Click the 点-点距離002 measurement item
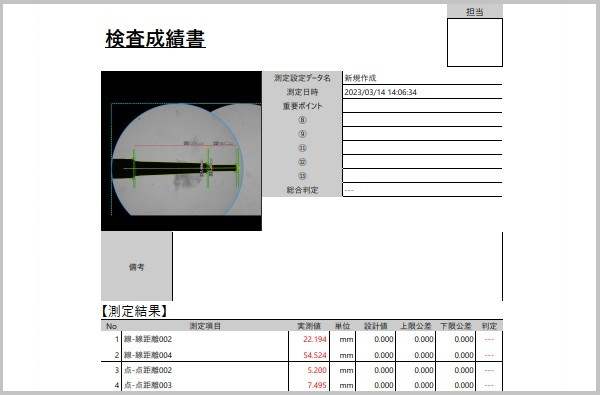The image size is (600, 395). [148, 370]
